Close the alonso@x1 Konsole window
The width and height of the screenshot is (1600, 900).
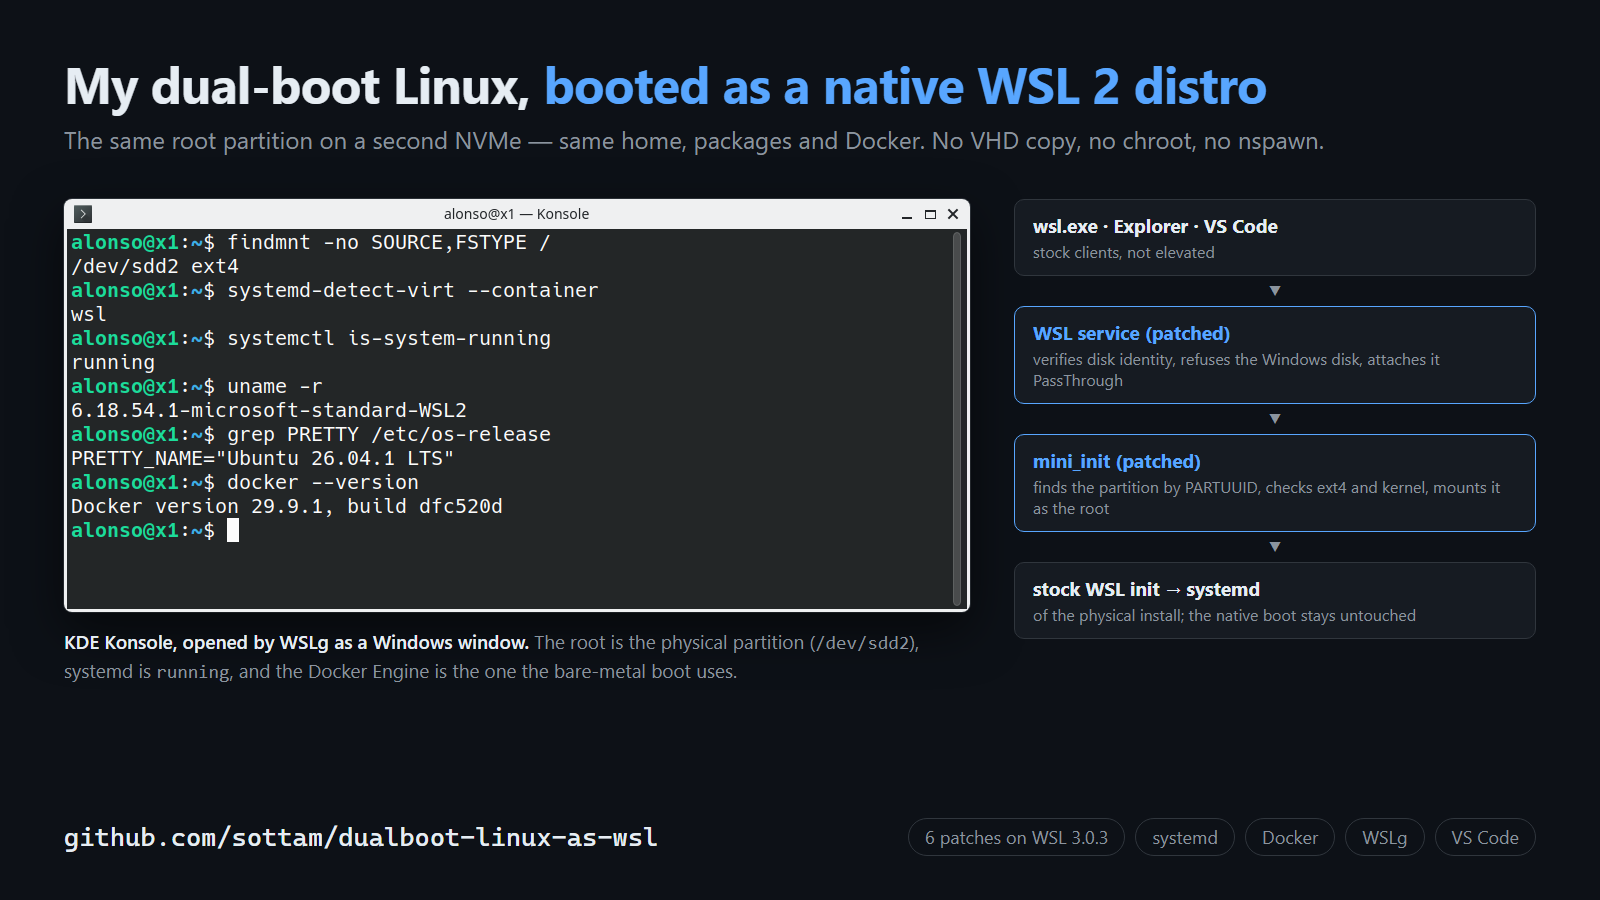pos(953,214)
